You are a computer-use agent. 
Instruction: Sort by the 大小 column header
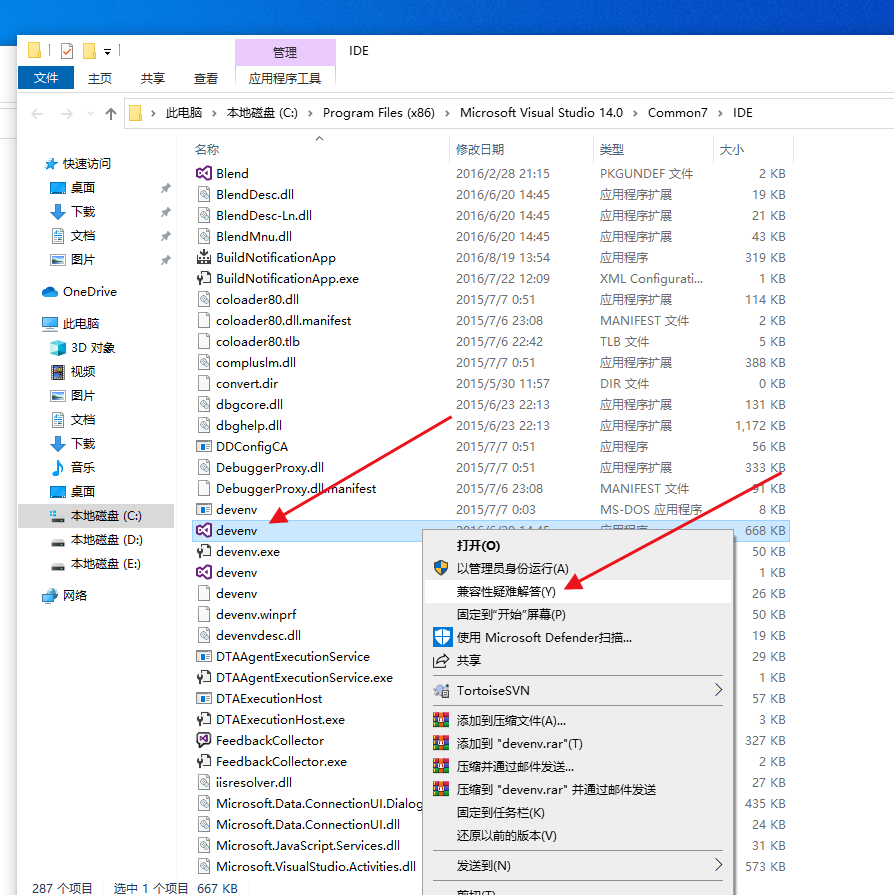tap(752, 150)
